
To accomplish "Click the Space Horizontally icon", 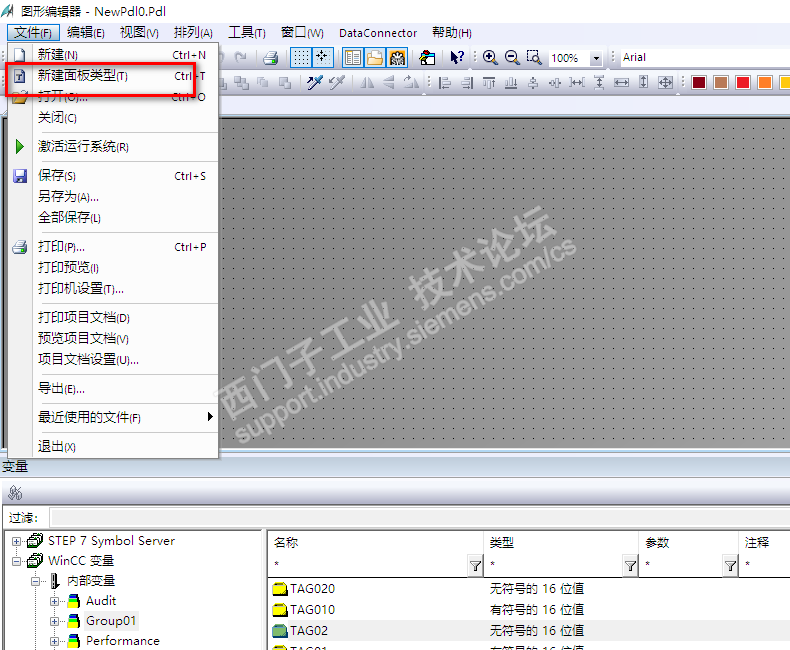I will (x=577, y=82).
